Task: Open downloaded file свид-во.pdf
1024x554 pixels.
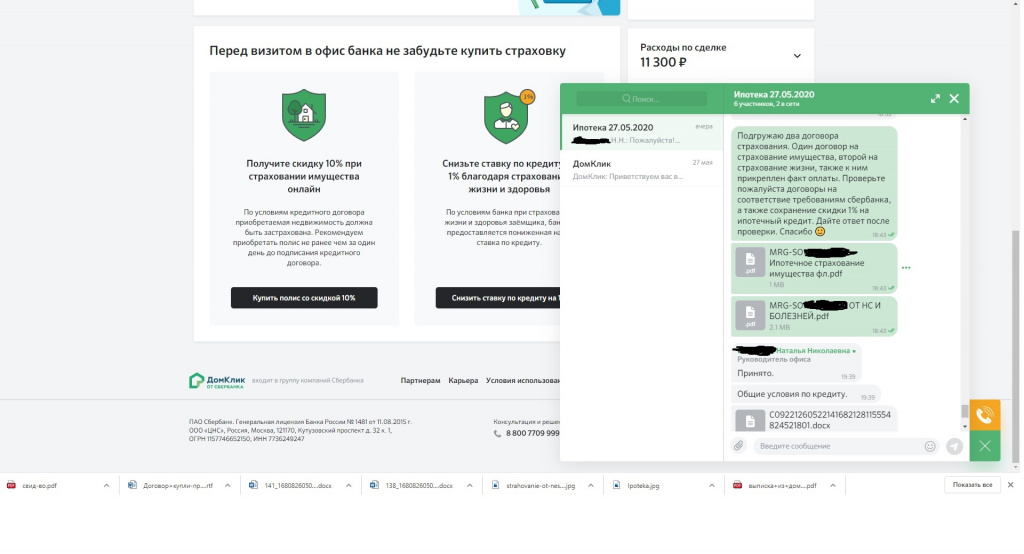Action: pos(39,485)
